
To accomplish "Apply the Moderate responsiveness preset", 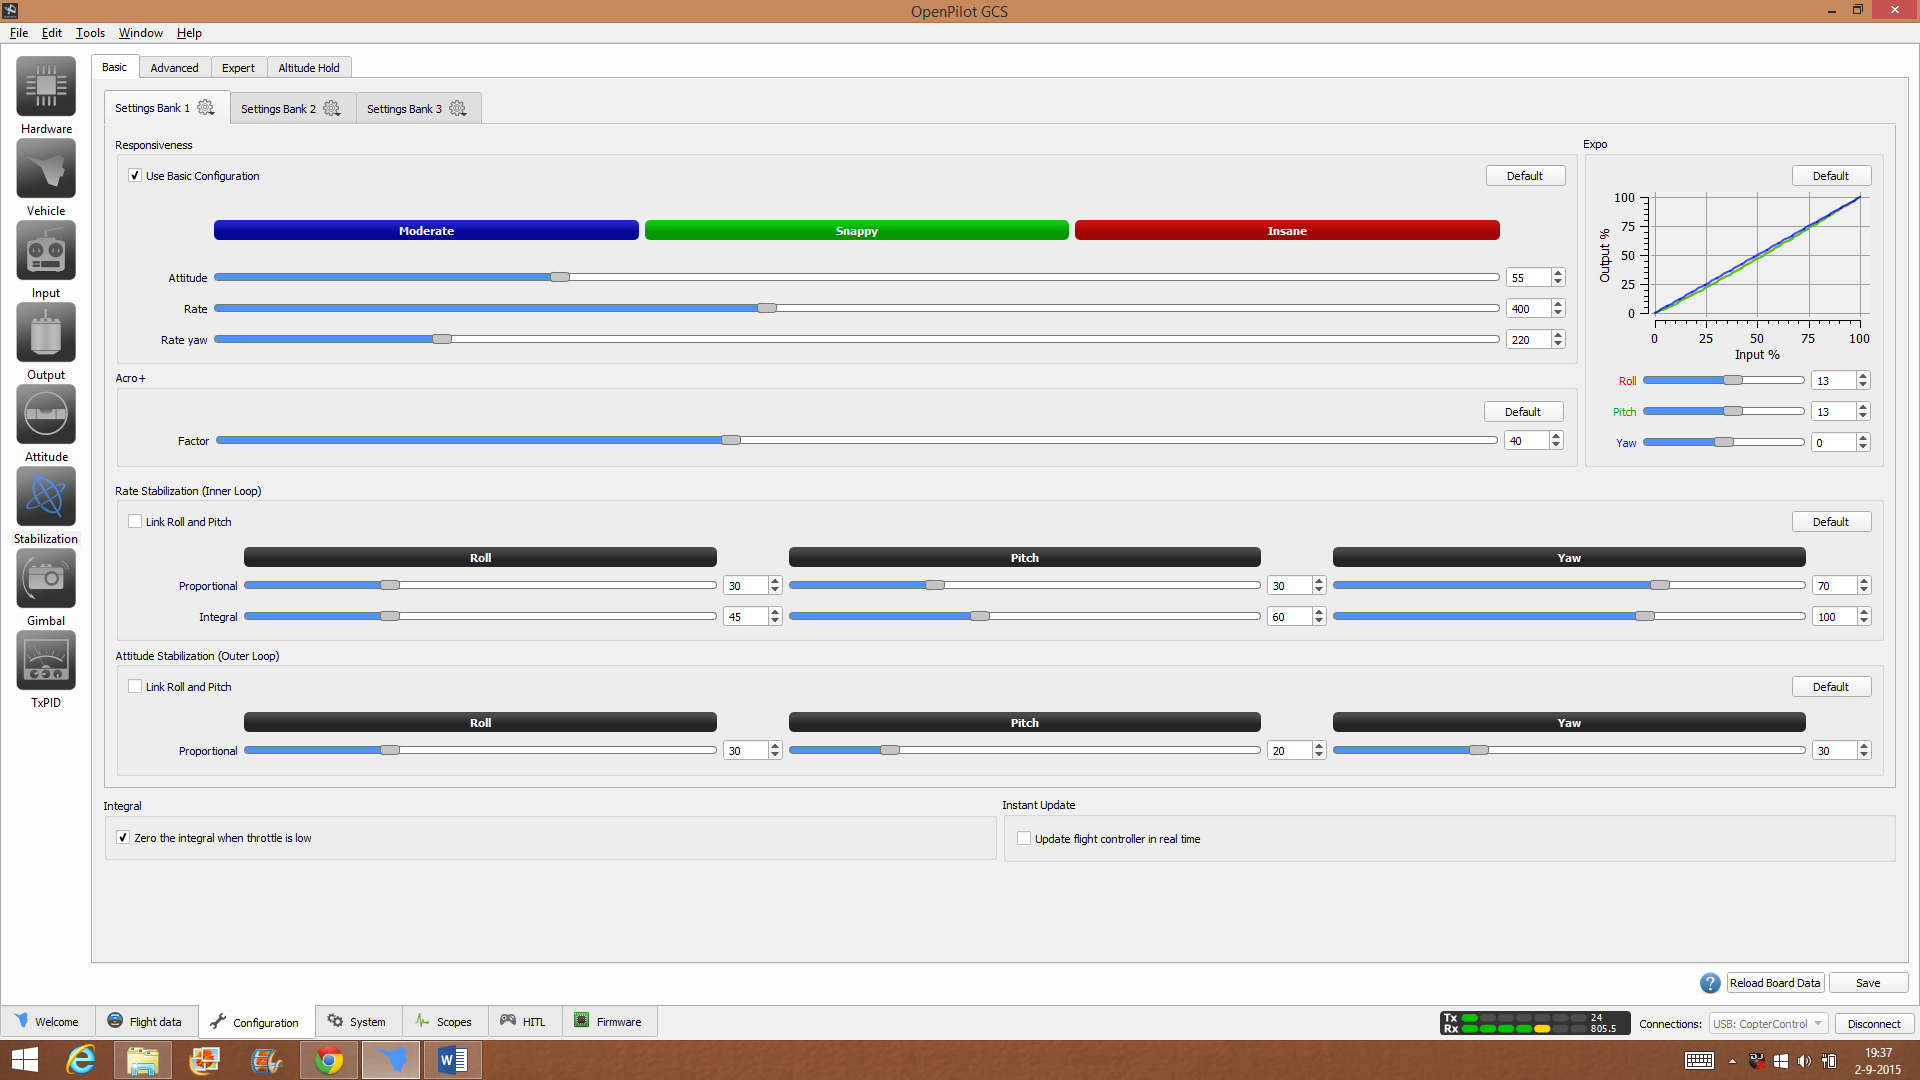I will coord(426,230).
